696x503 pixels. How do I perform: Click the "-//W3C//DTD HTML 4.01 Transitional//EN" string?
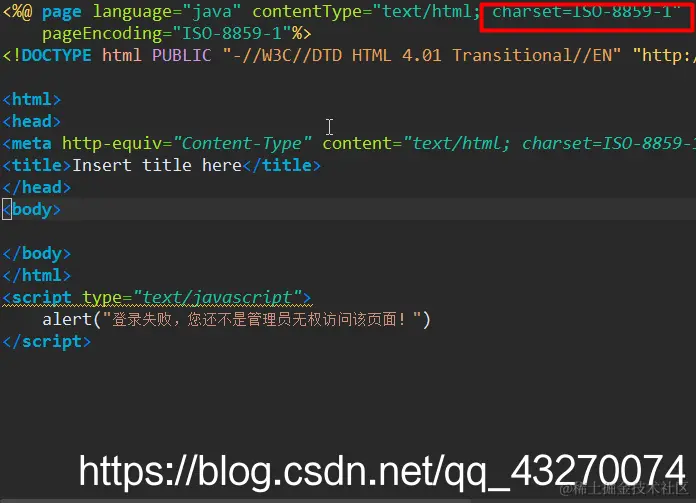tap(422, 55)
